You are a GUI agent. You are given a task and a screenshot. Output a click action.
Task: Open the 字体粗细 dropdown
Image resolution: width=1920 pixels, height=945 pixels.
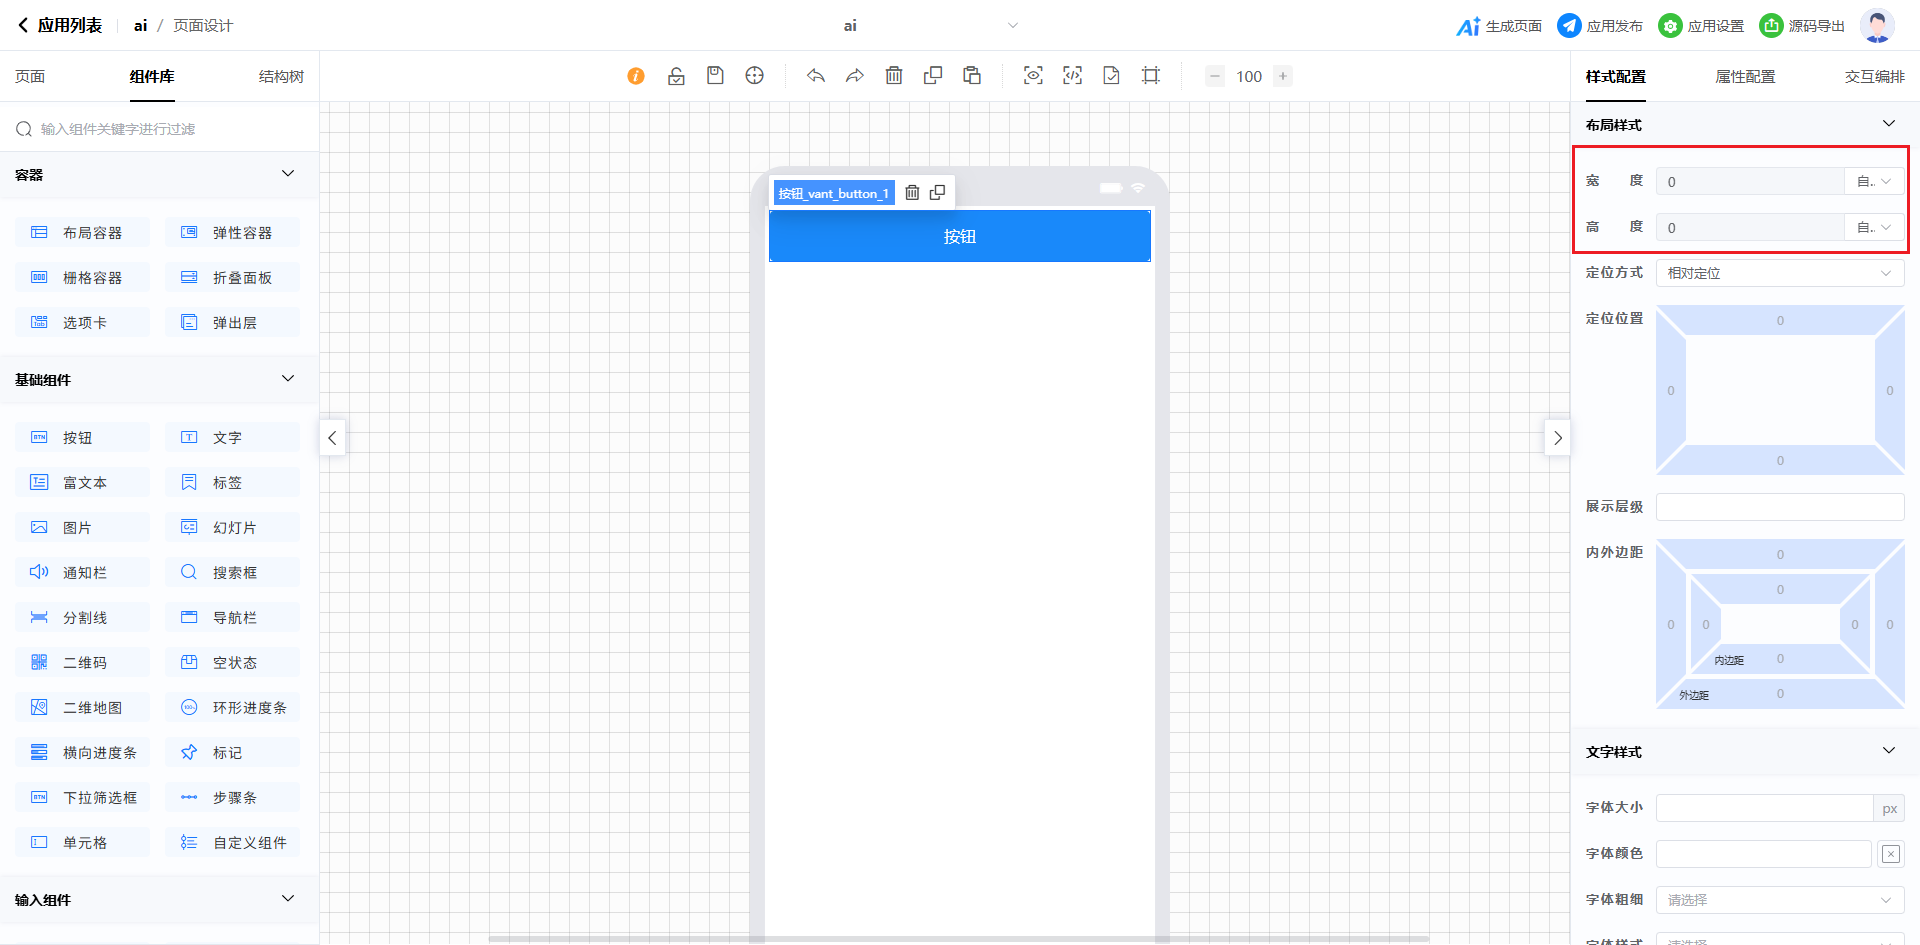(x=1779, y=900)
